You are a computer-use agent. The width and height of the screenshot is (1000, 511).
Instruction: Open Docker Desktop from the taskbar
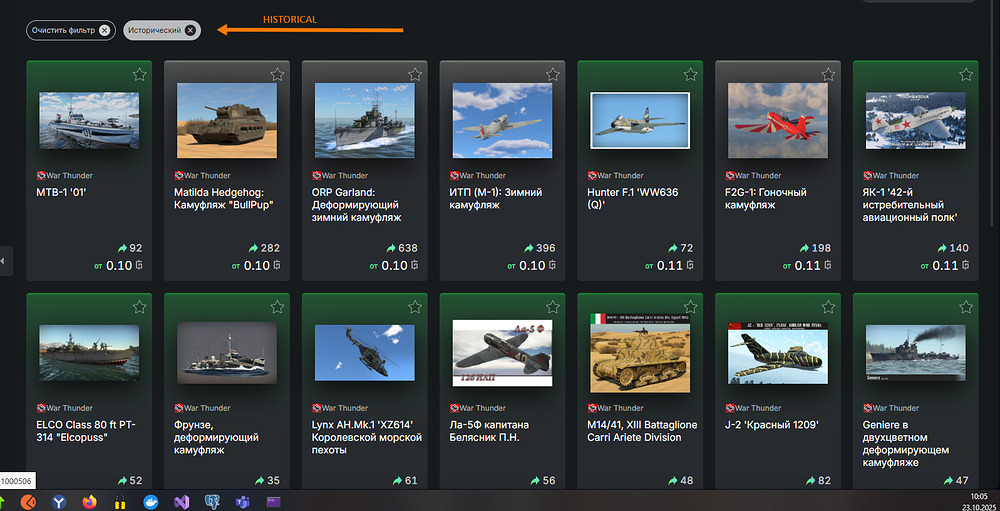click(151, 501)
